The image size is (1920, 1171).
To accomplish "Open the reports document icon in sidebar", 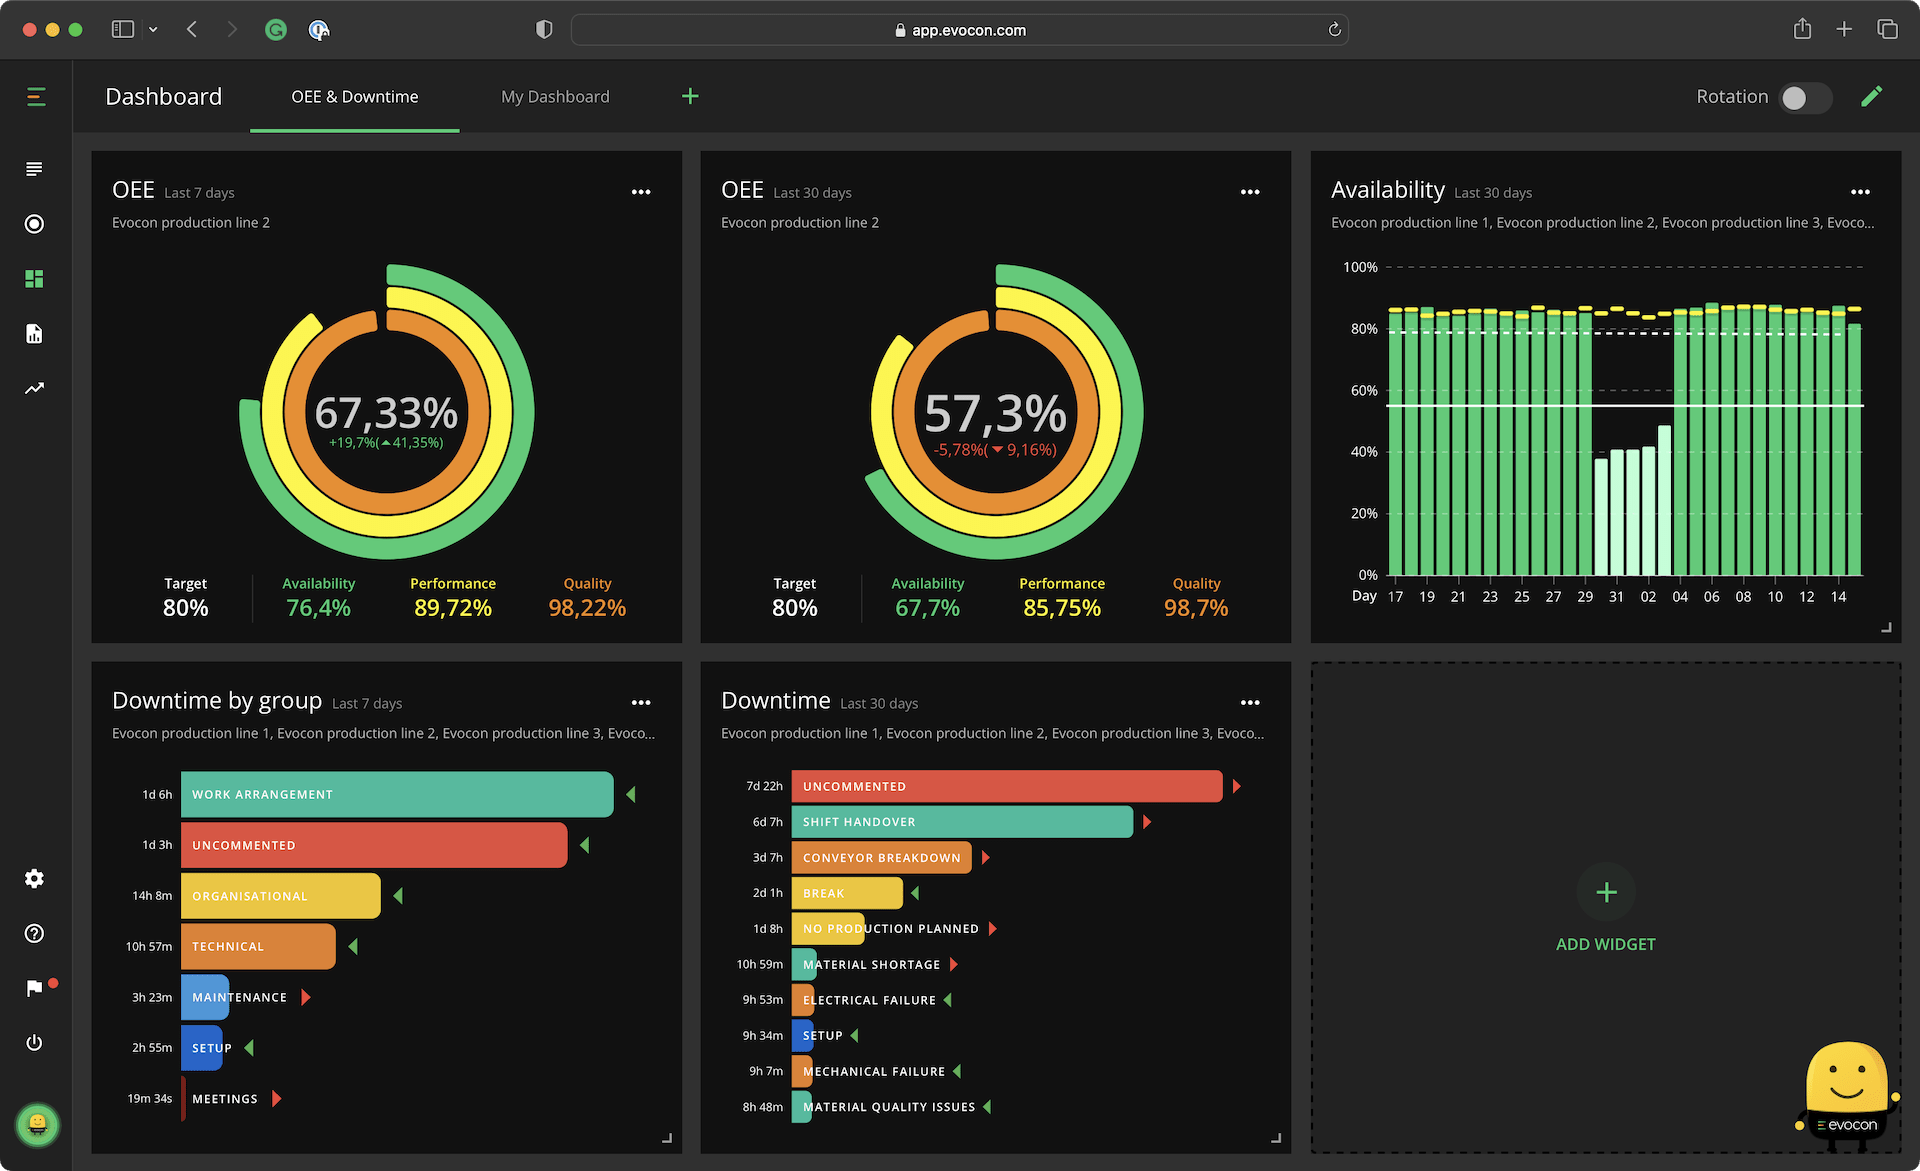I will [x=34, y=333].
